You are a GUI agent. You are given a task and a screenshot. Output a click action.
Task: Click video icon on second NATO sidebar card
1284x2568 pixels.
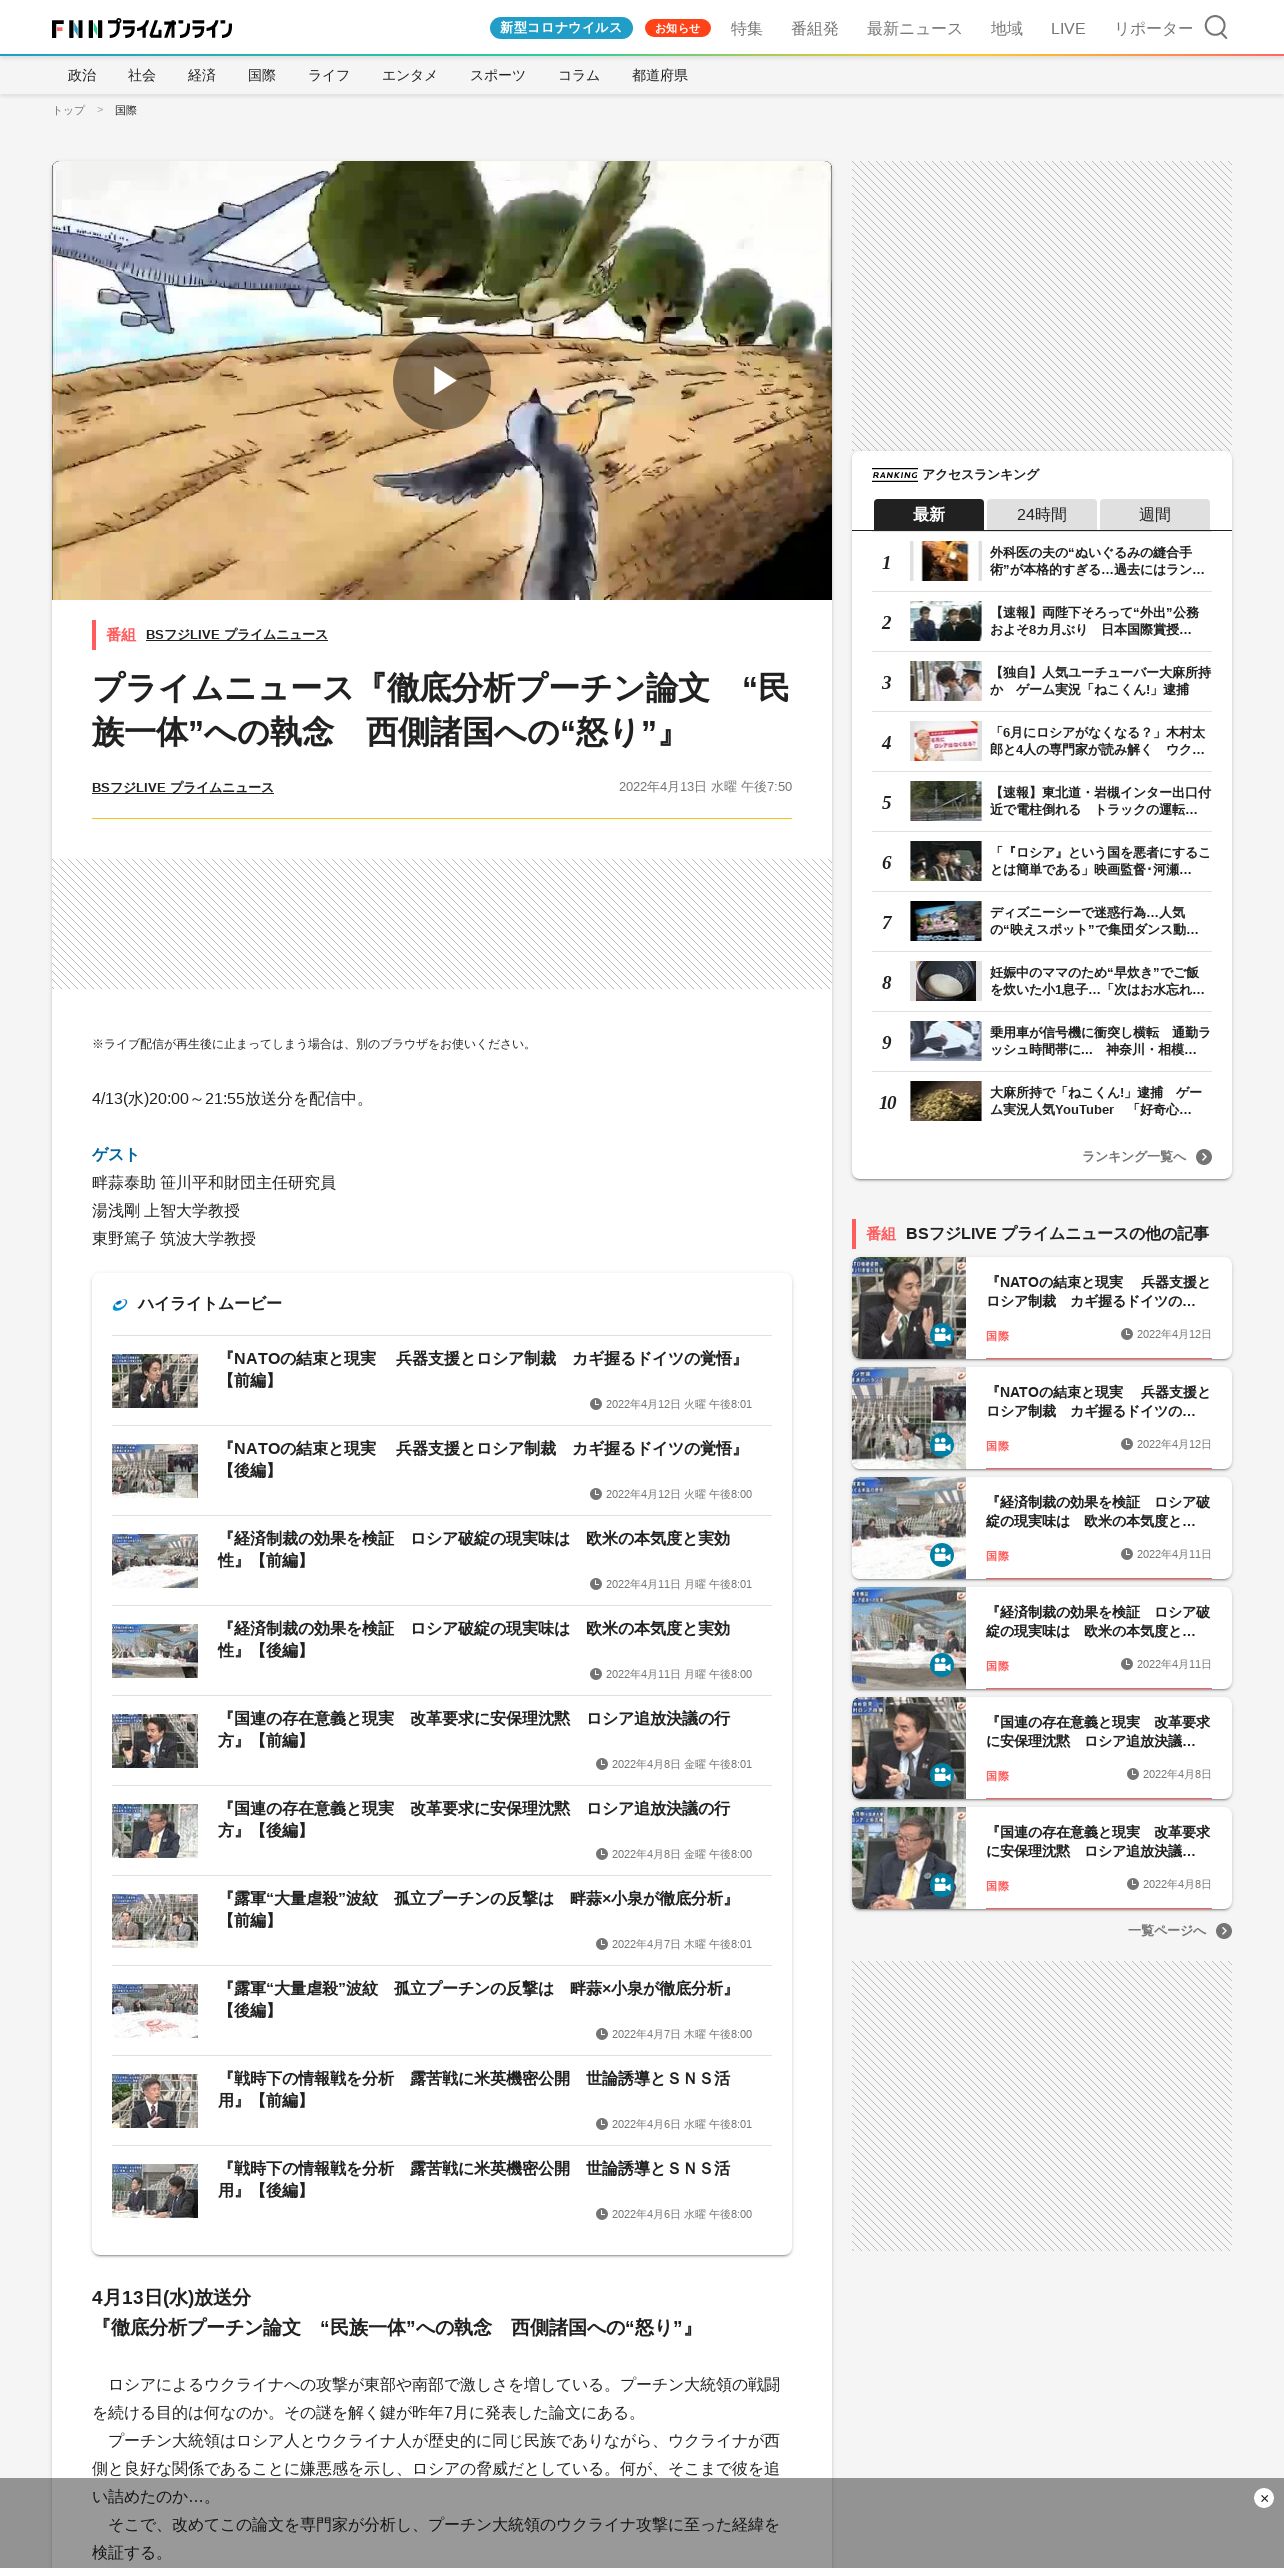pyautogui.click(x=942, y=1444)
